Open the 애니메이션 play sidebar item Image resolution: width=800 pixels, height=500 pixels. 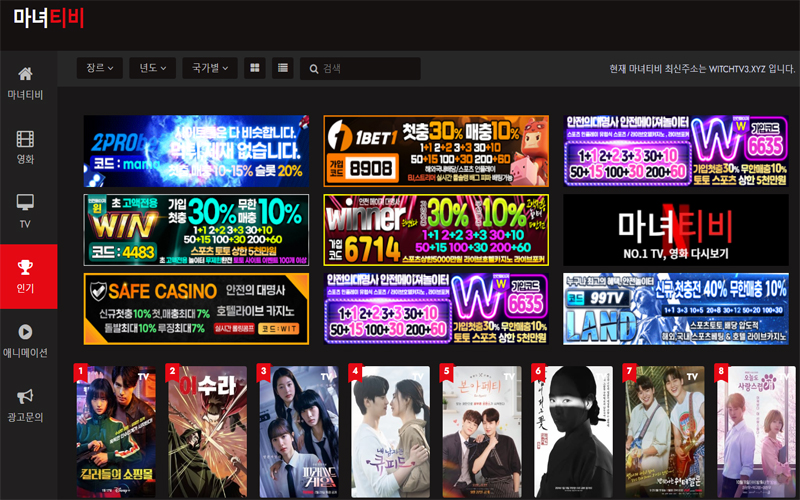[x=25, y=340]
